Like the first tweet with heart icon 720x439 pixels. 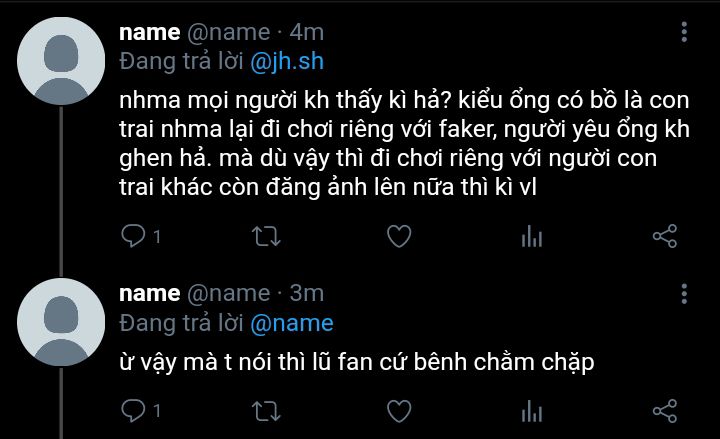click(x=399, y=236)
